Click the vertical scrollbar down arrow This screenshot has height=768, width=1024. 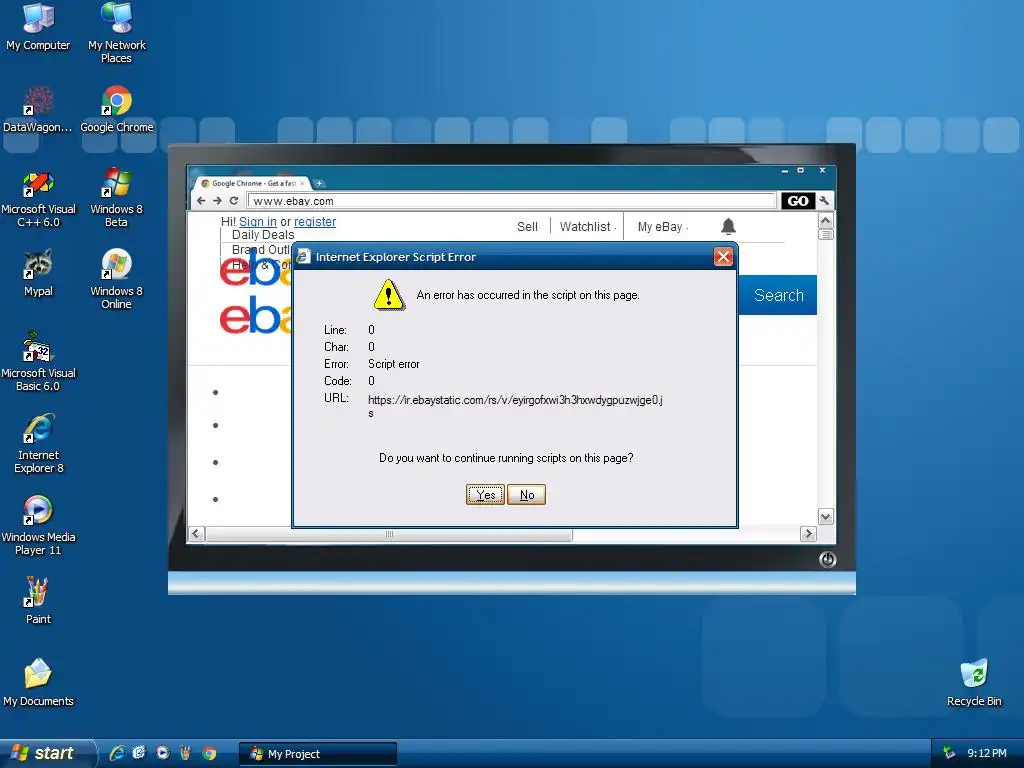click(825, 517)
